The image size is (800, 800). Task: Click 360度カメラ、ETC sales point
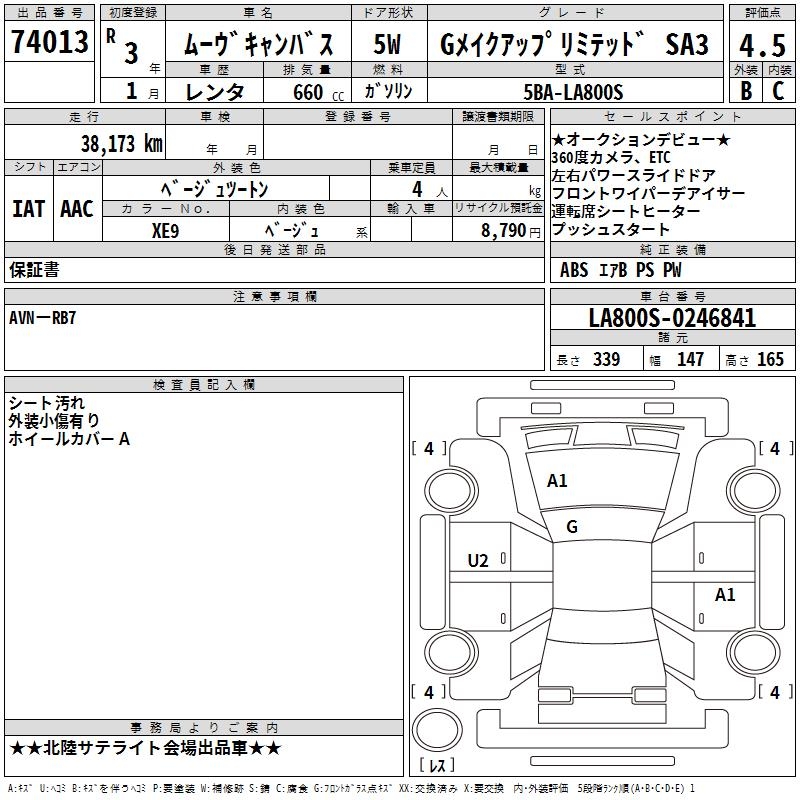[611, 157]
